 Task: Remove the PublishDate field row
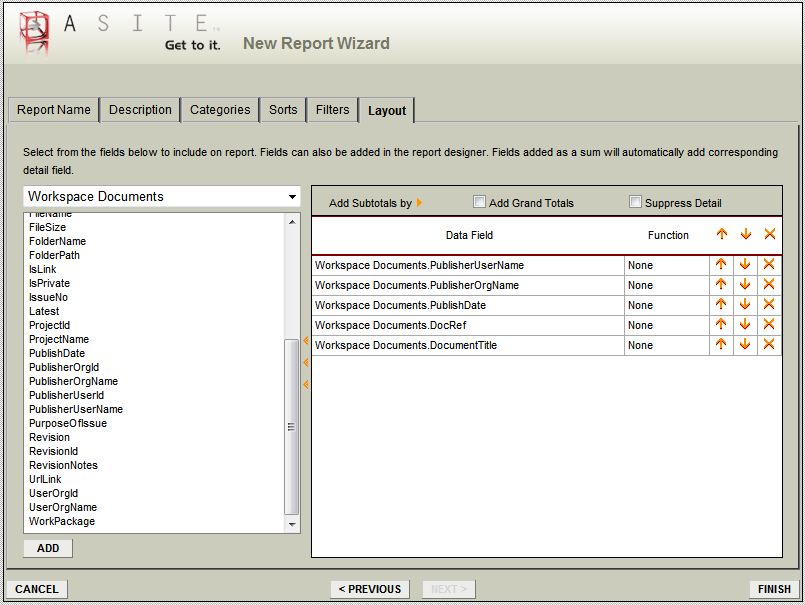pyautogui.click(x=769, y=305)
